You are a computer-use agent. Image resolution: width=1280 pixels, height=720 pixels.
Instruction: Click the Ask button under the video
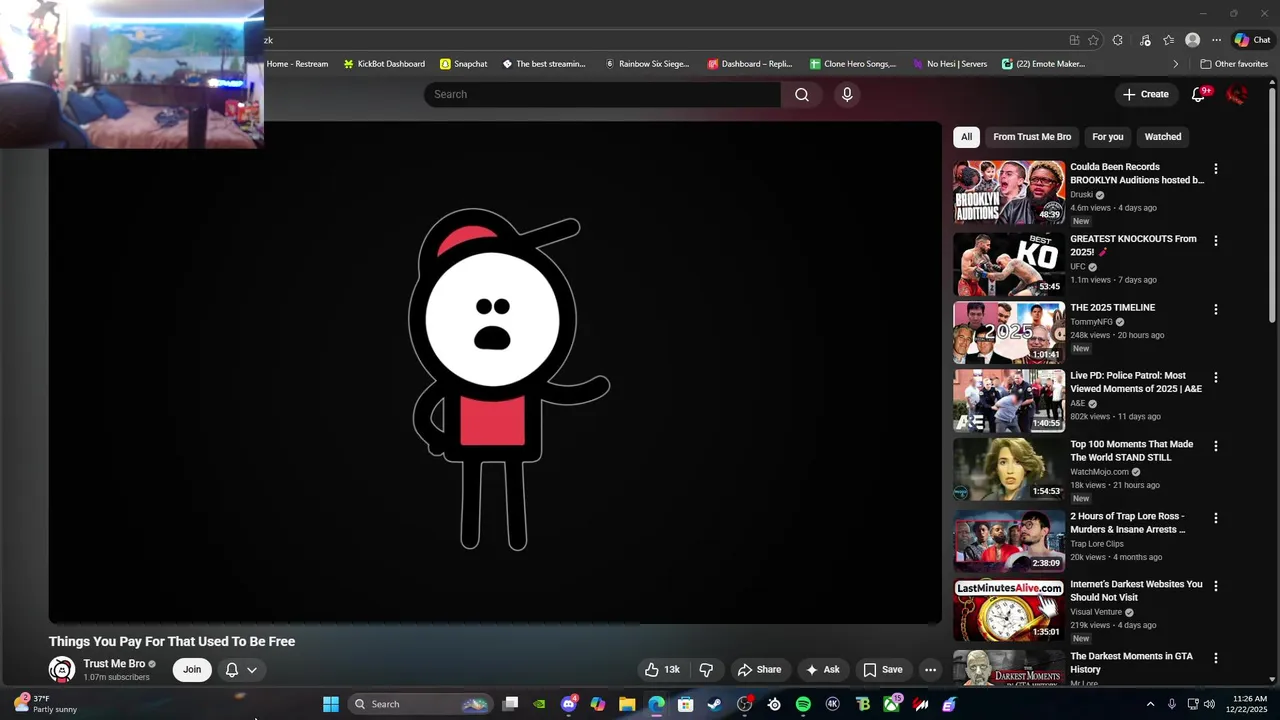click(x=822, y=670)
